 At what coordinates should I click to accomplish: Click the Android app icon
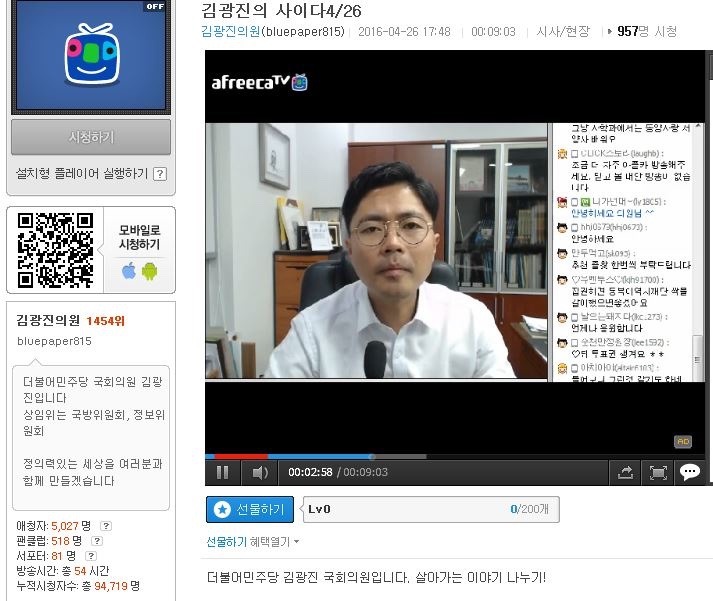tap(149, 270)
